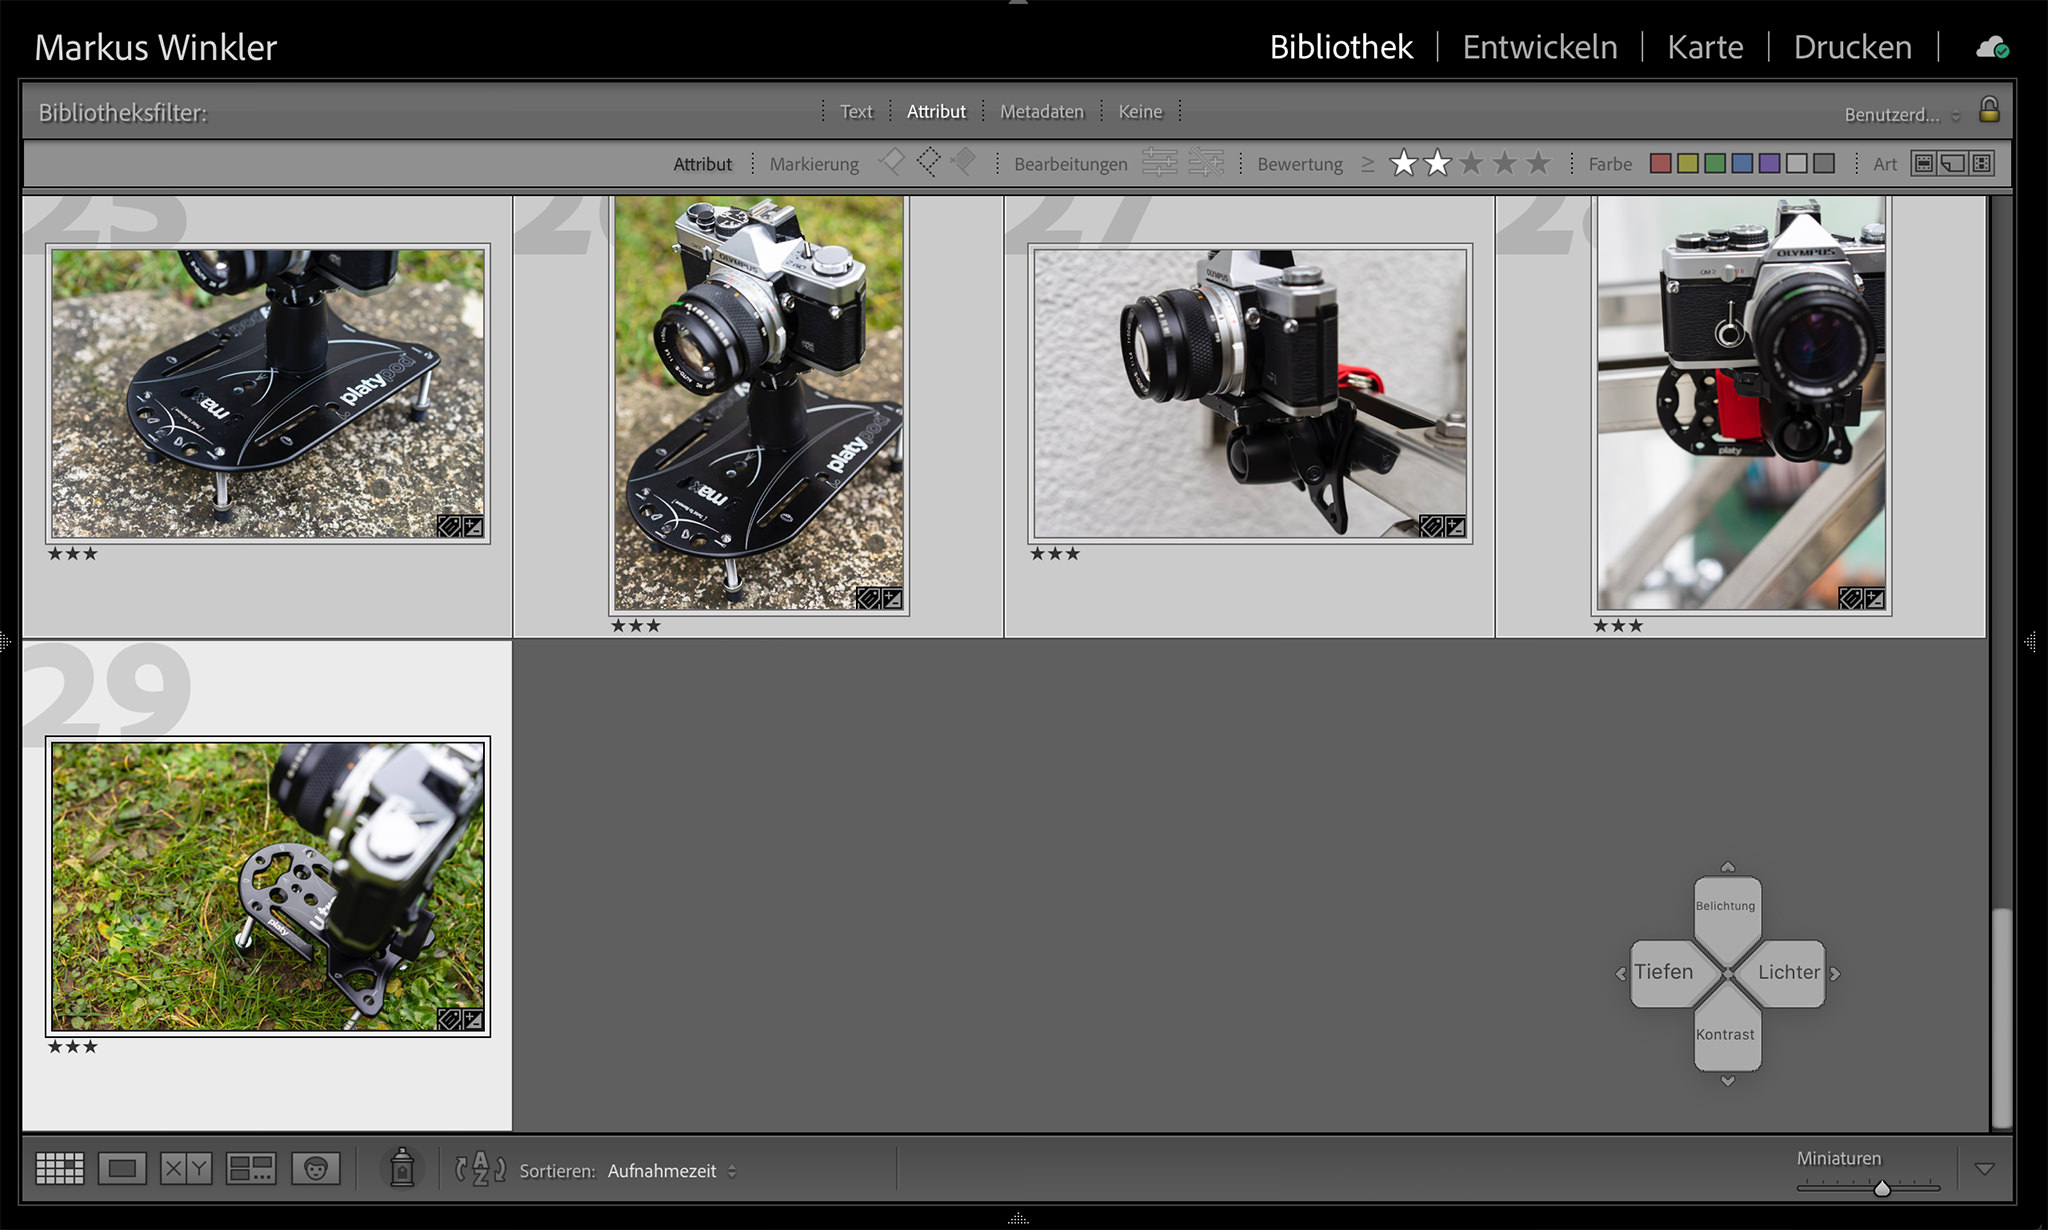2048x1230 pixels.
Task: Filter by rejected photos flag icon
Action: point(963,162)
